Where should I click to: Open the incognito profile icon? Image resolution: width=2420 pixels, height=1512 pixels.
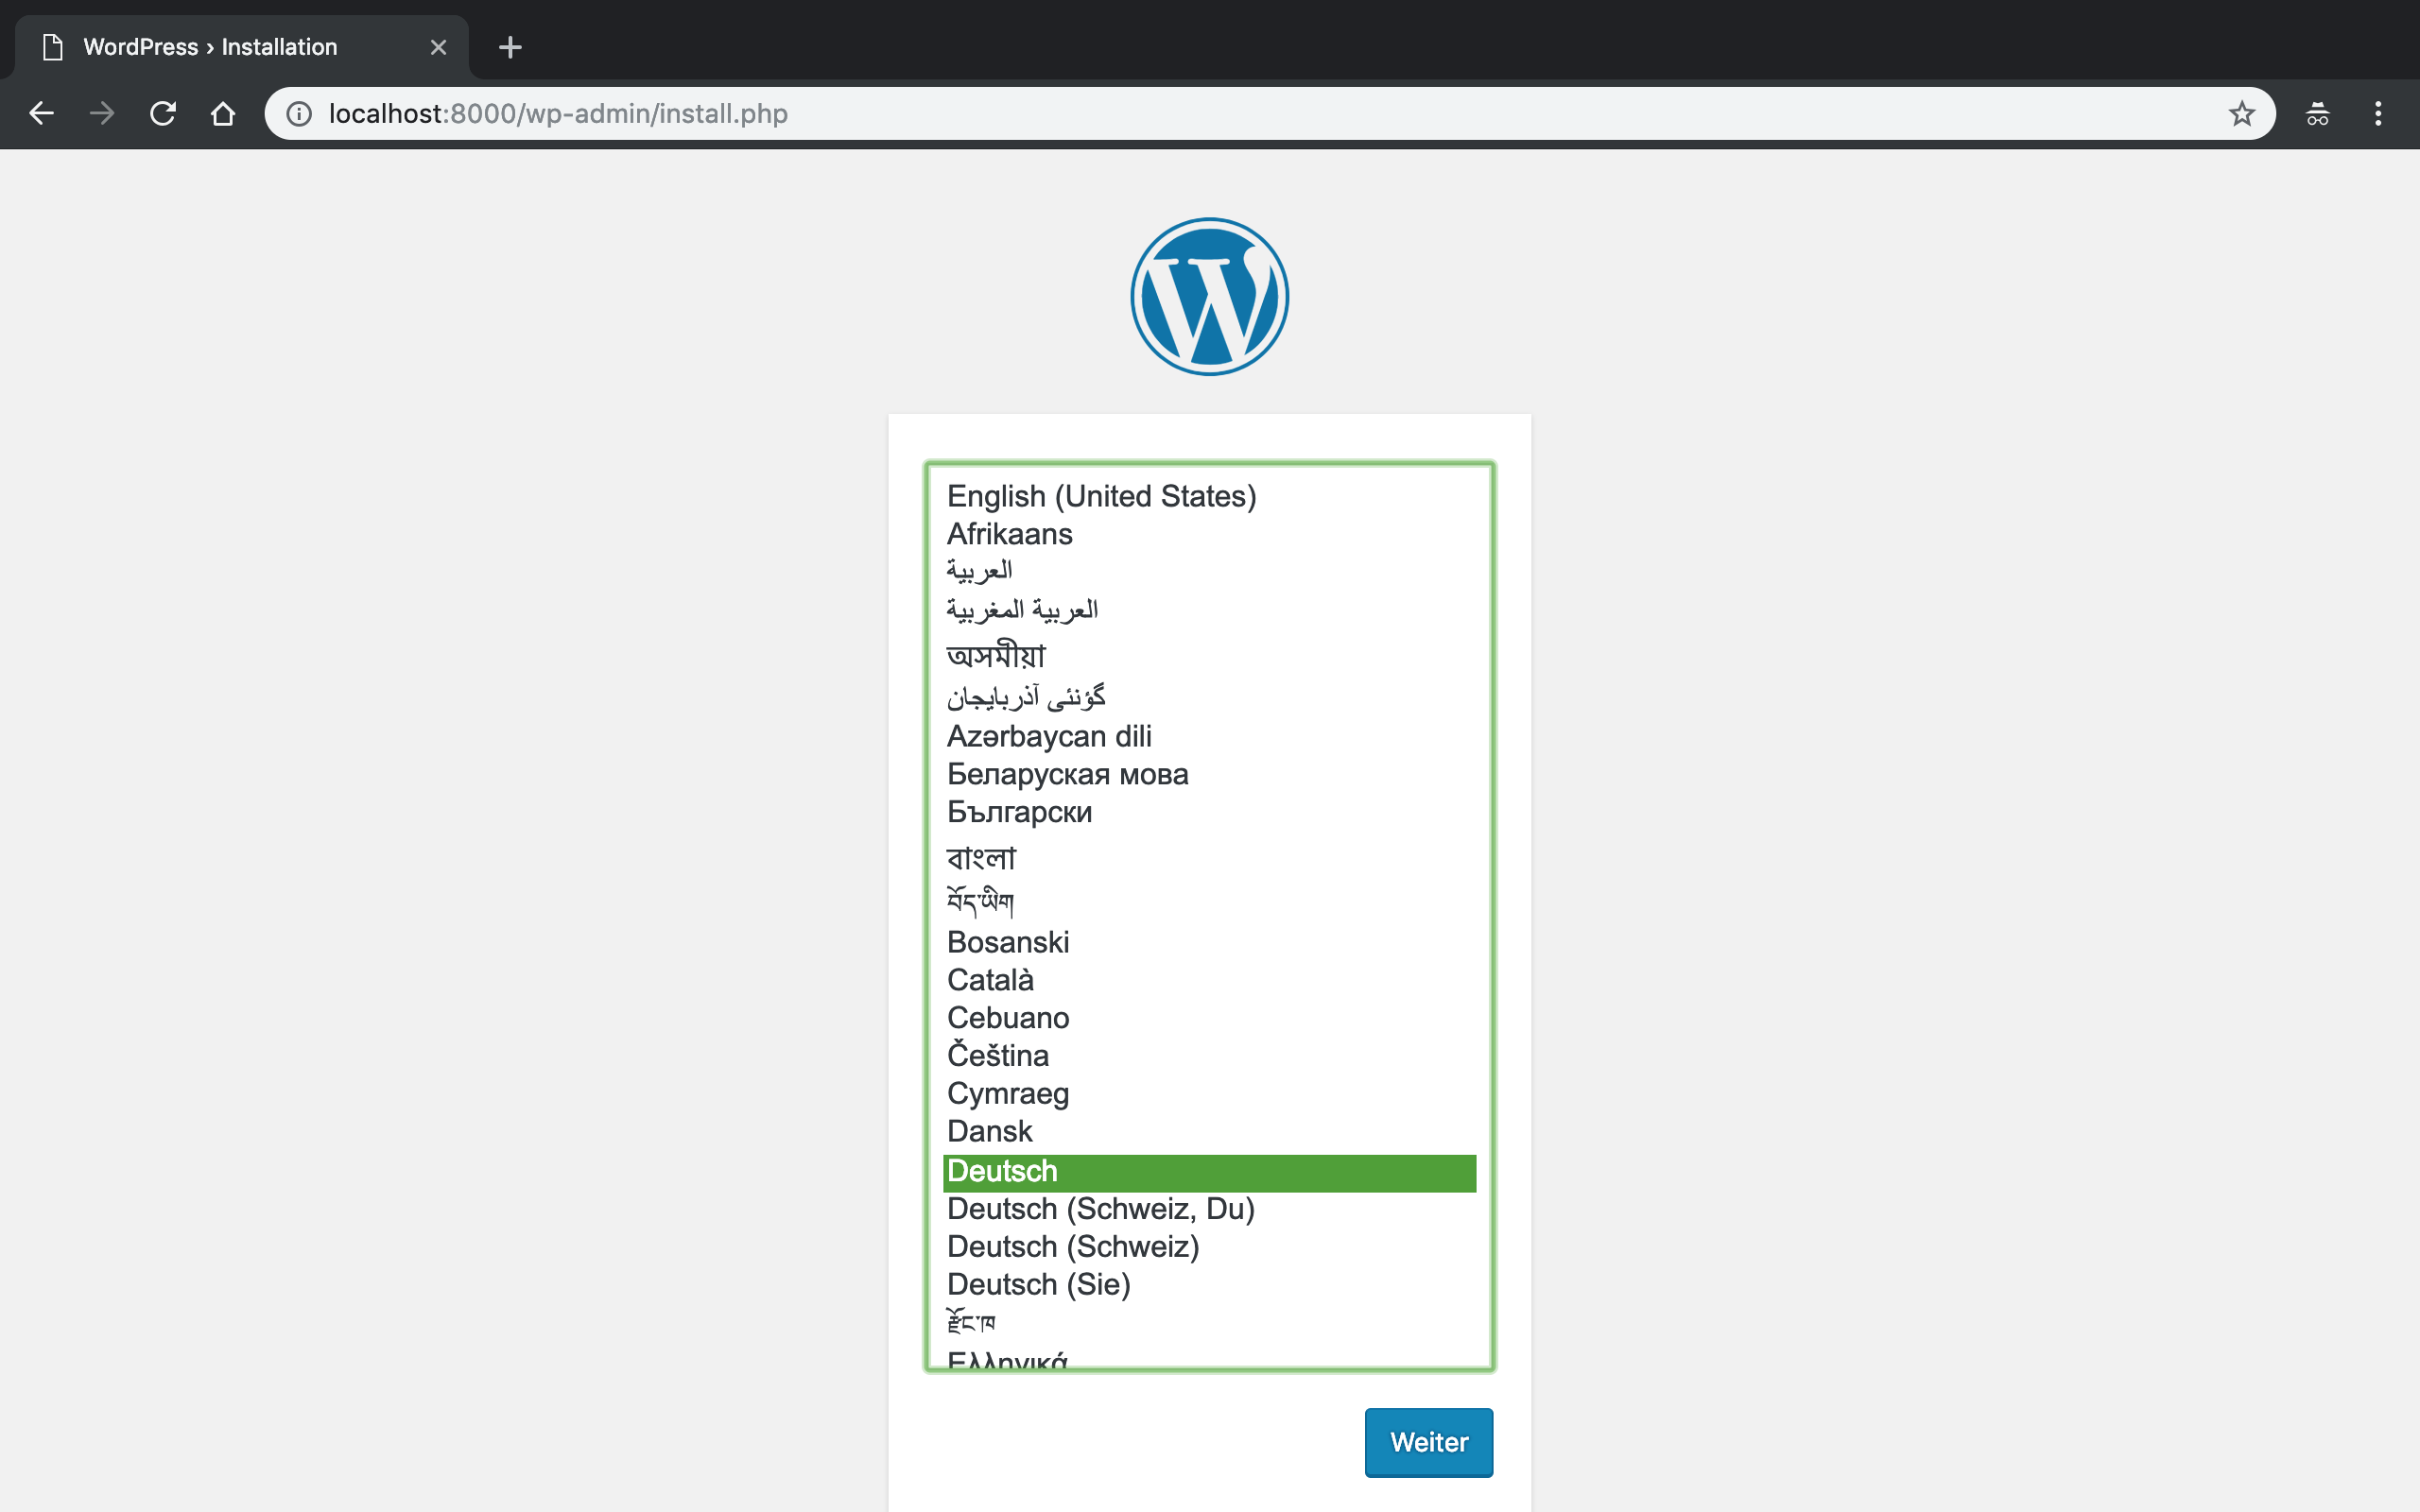(2317, 113)
